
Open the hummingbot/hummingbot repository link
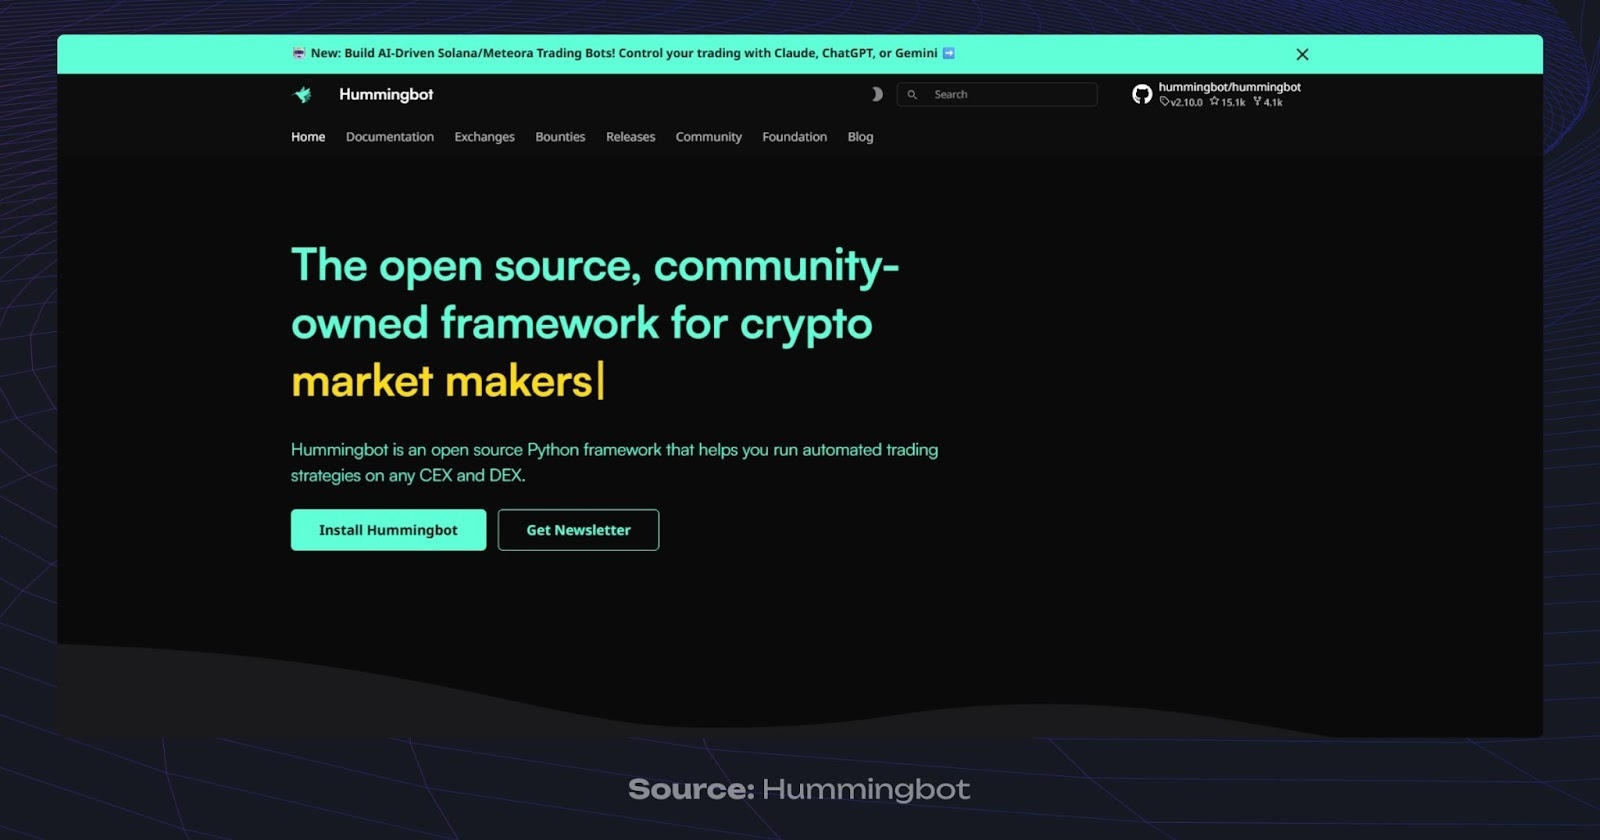(x=1229, y=87)
